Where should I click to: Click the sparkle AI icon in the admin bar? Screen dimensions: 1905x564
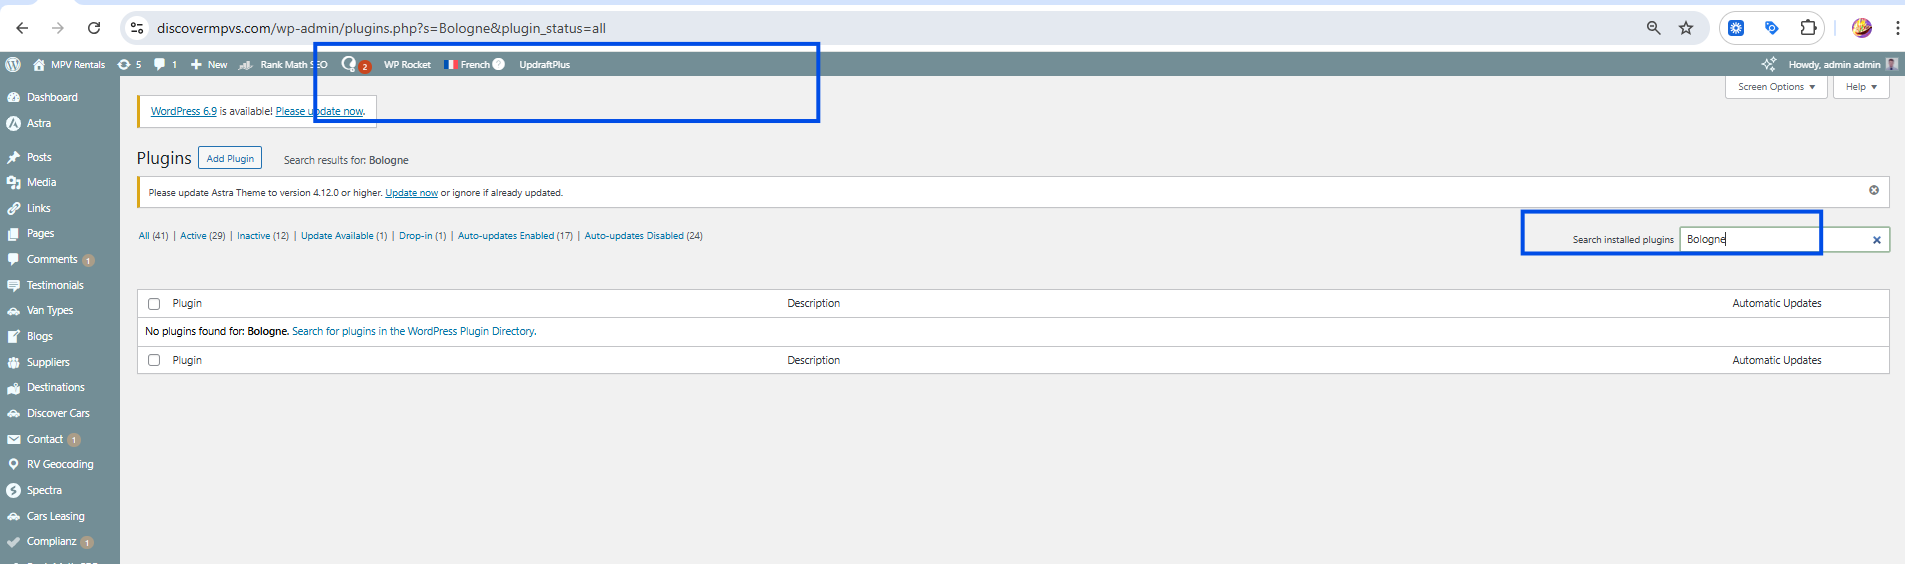click(x=1768, y=64)
